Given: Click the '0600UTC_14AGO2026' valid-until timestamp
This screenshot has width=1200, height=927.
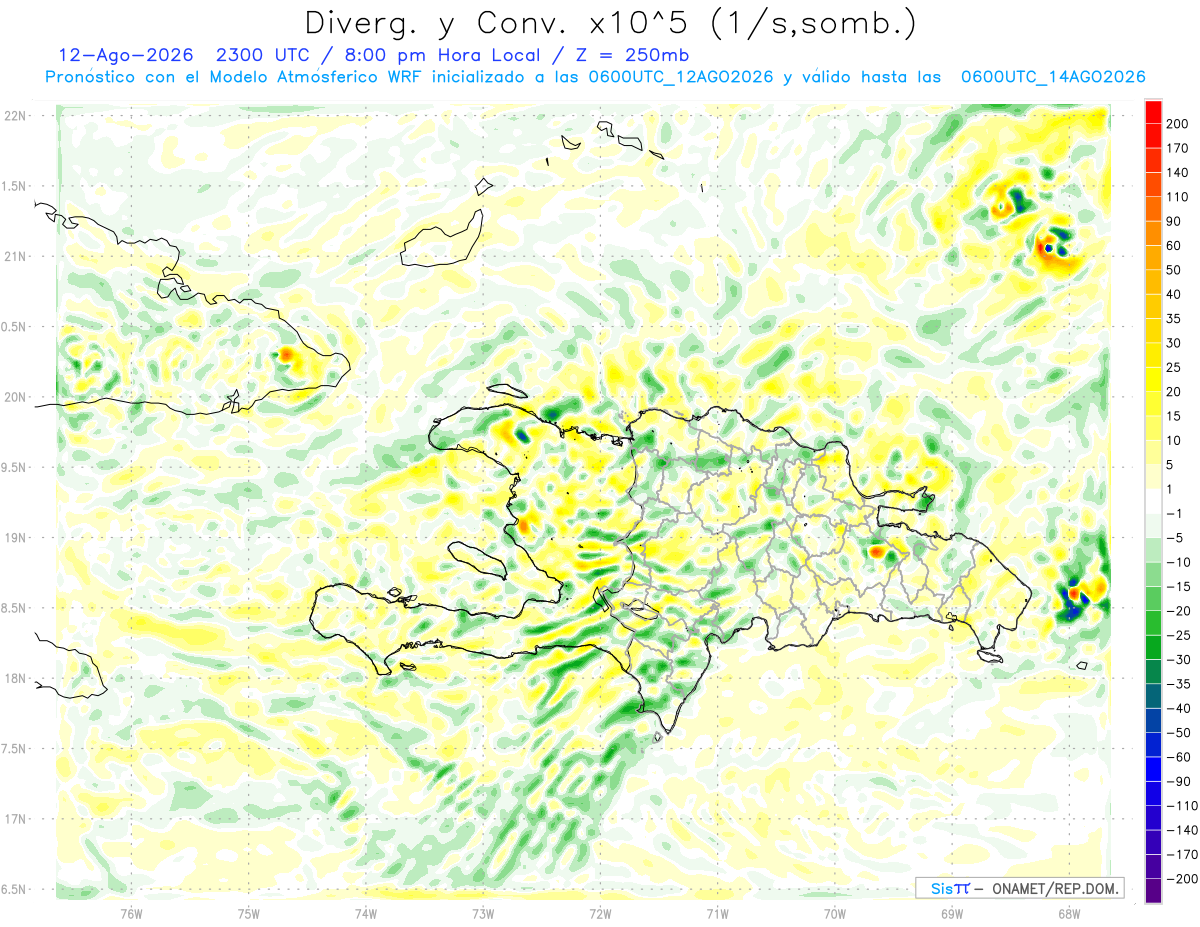Looking at the screenshot, I should coord(1053,77).
